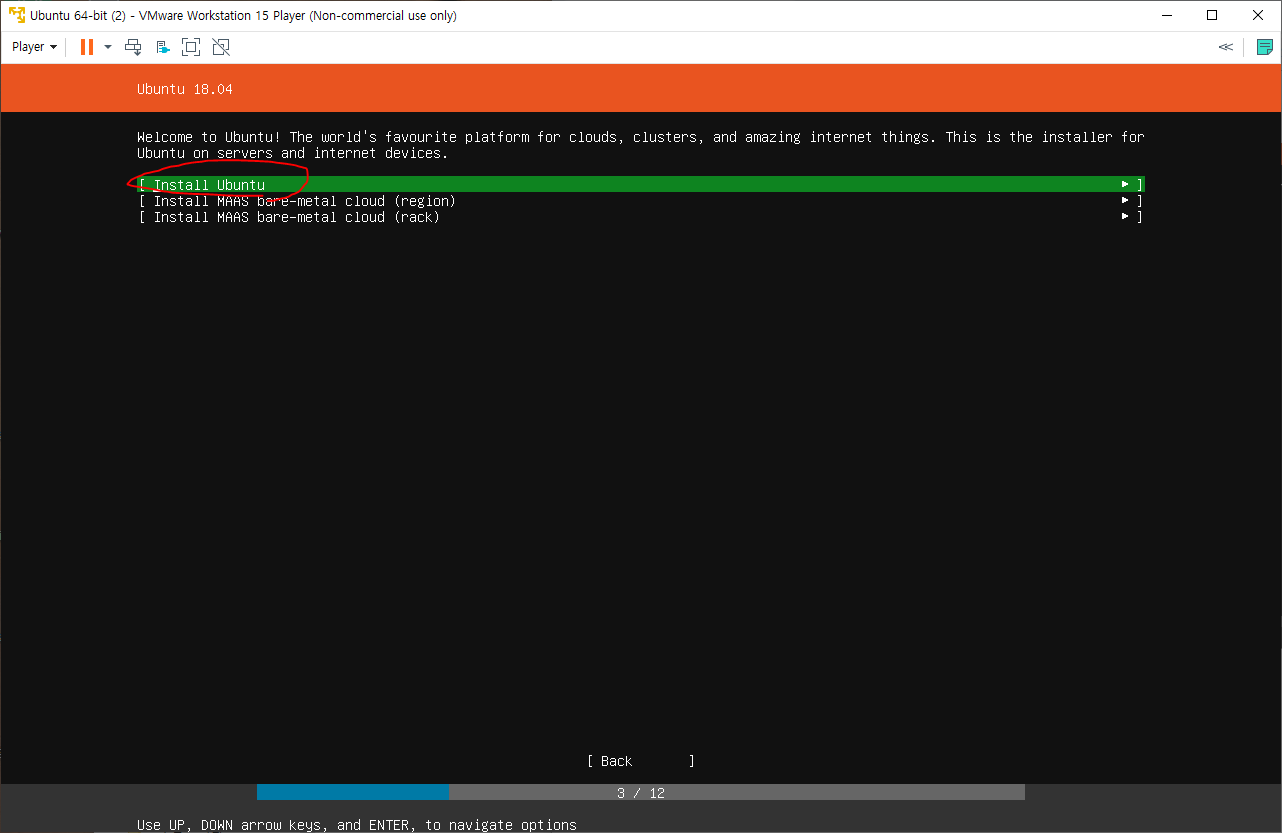Maximize the VMware Player window

click(x=1212, y=15)
